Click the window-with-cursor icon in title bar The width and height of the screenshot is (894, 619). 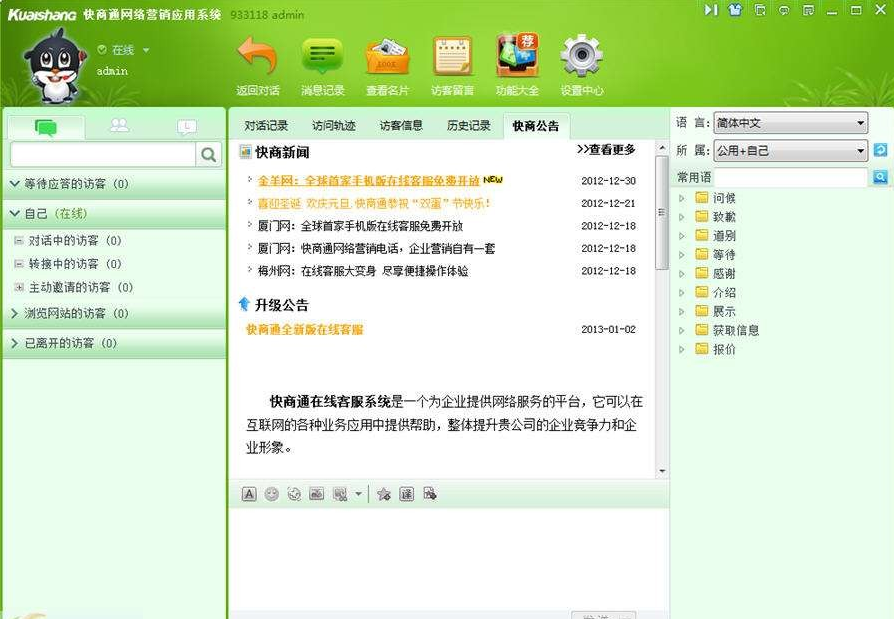coord(759,10)
